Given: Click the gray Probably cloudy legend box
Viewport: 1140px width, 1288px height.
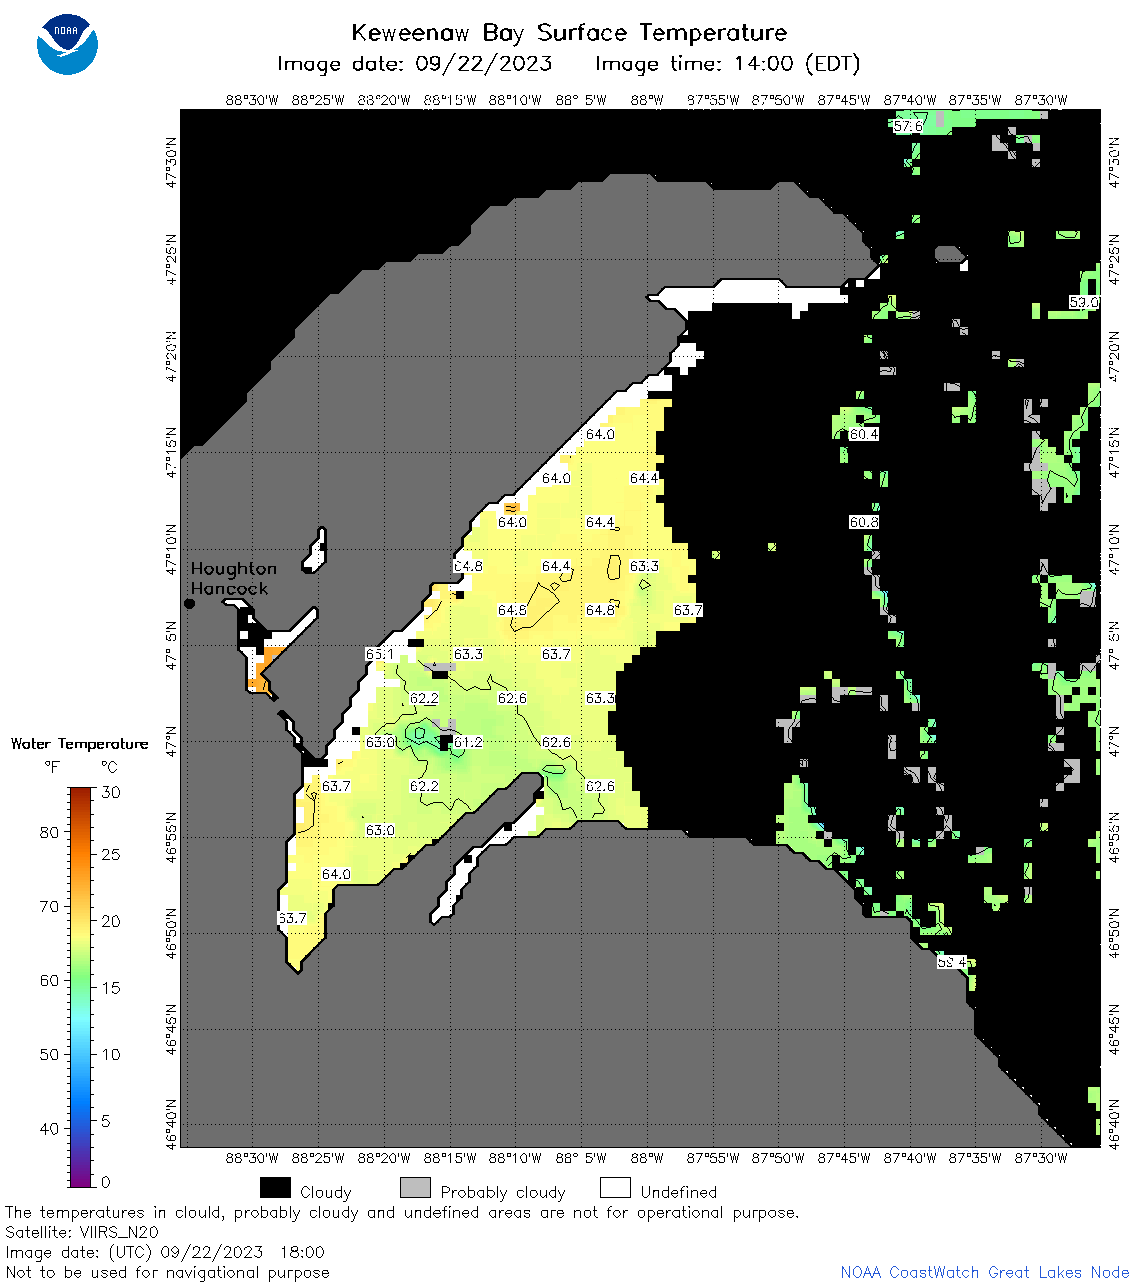Looking at the screenshot, I should point(415,1188).
